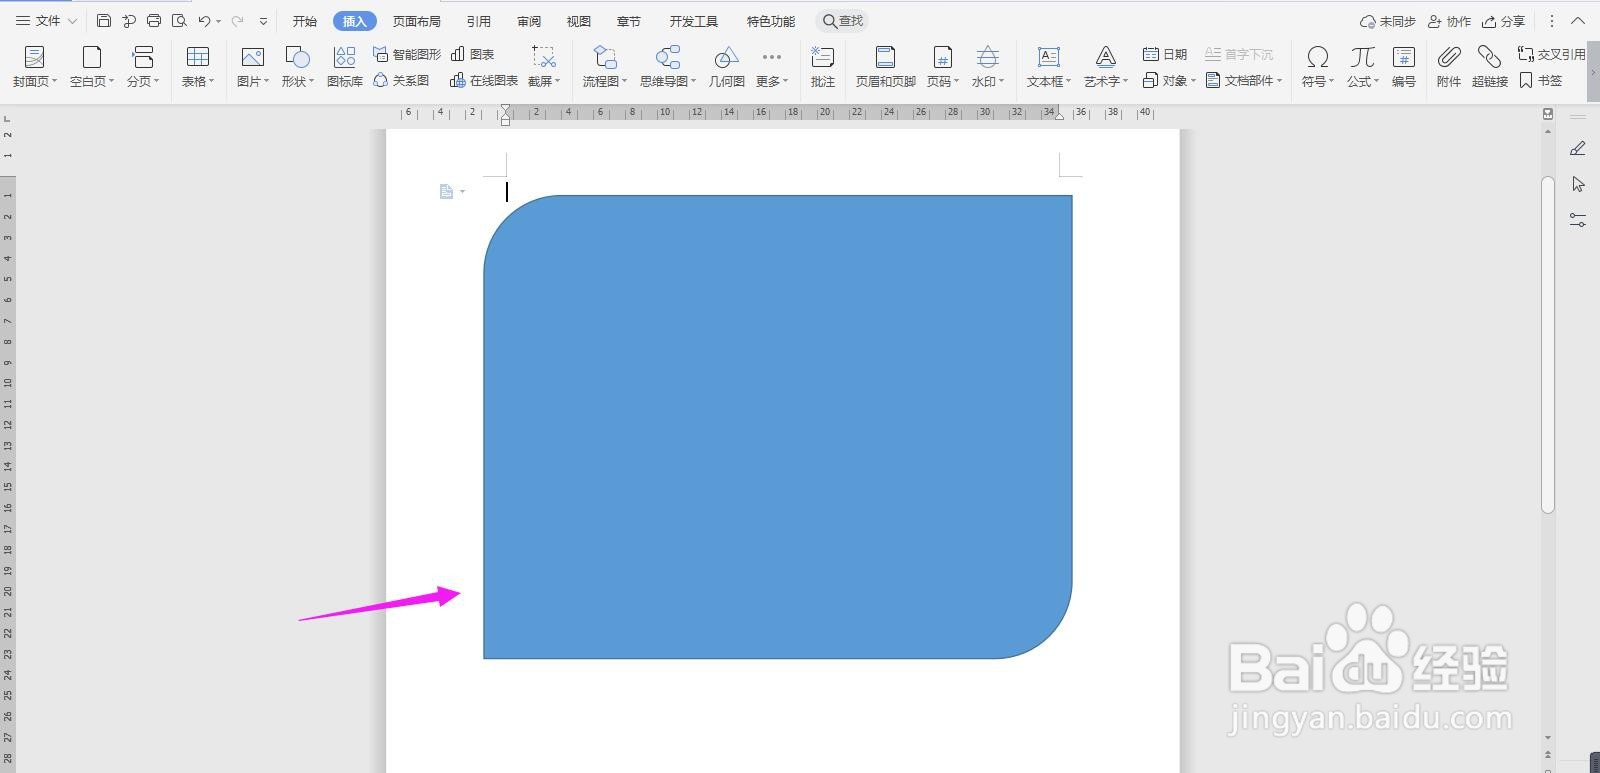Open the vertical dots menu at top right

1552,21
